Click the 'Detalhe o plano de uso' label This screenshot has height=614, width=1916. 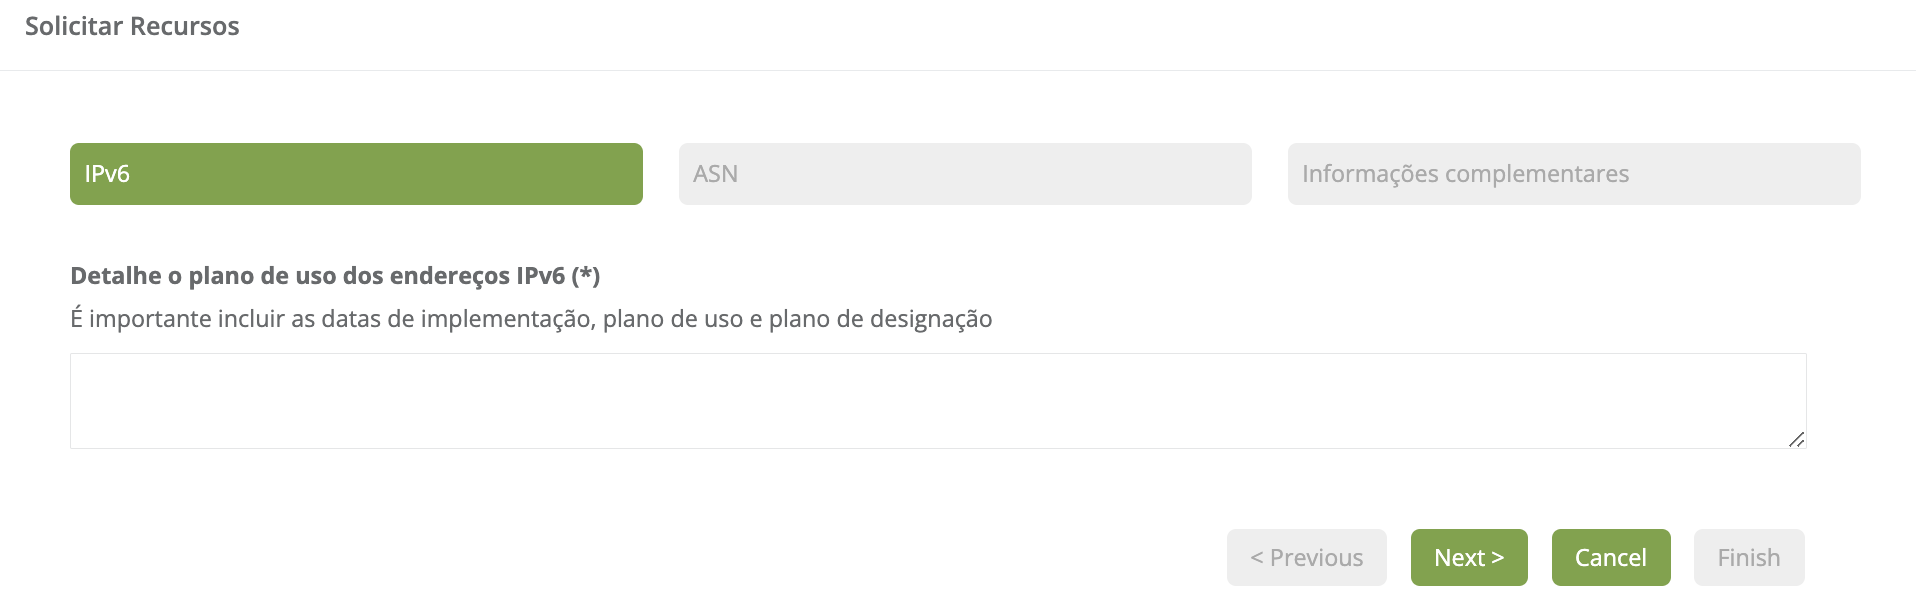tap(335, 276)
